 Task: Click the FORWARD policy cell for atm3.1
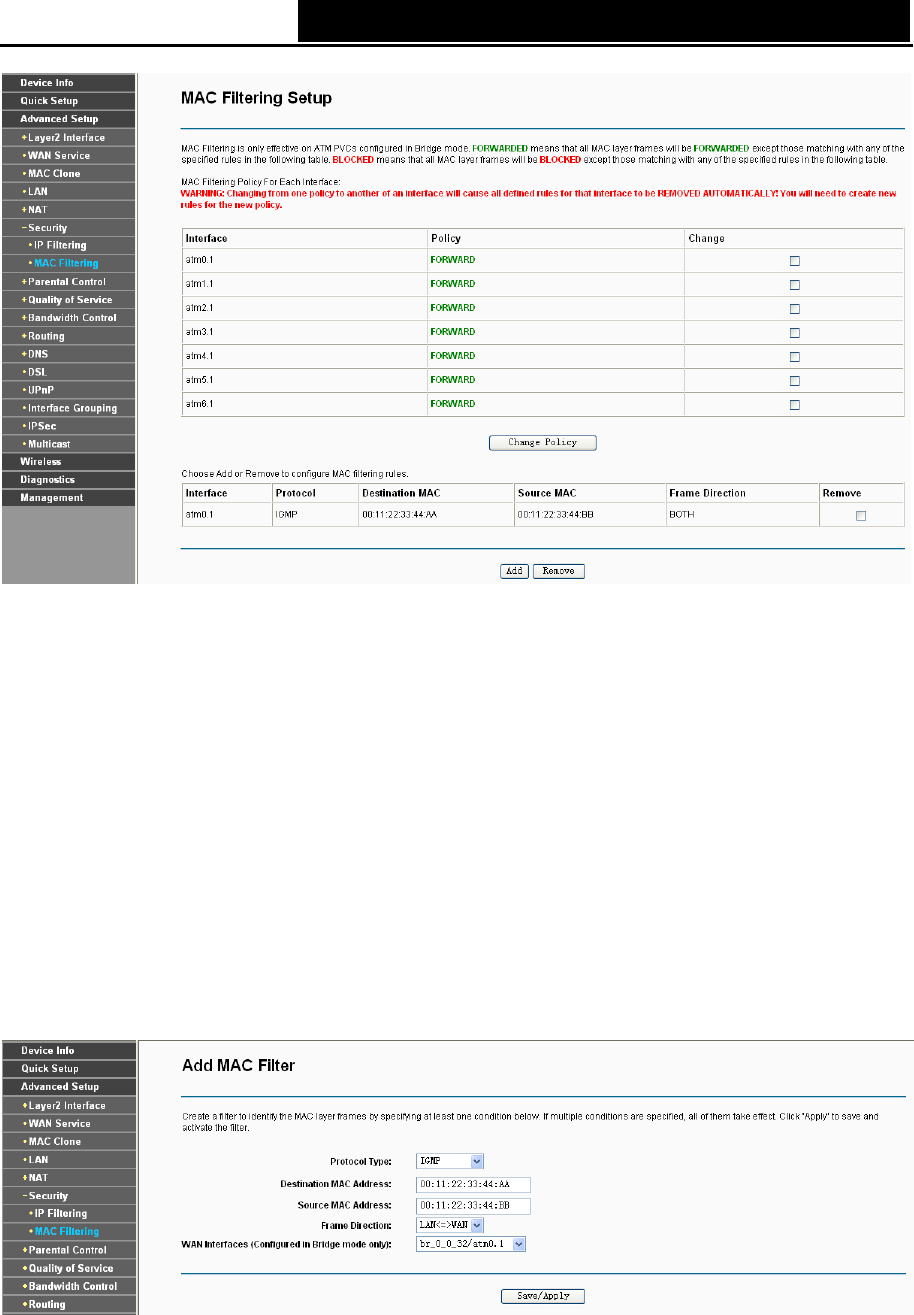[555, 332]
